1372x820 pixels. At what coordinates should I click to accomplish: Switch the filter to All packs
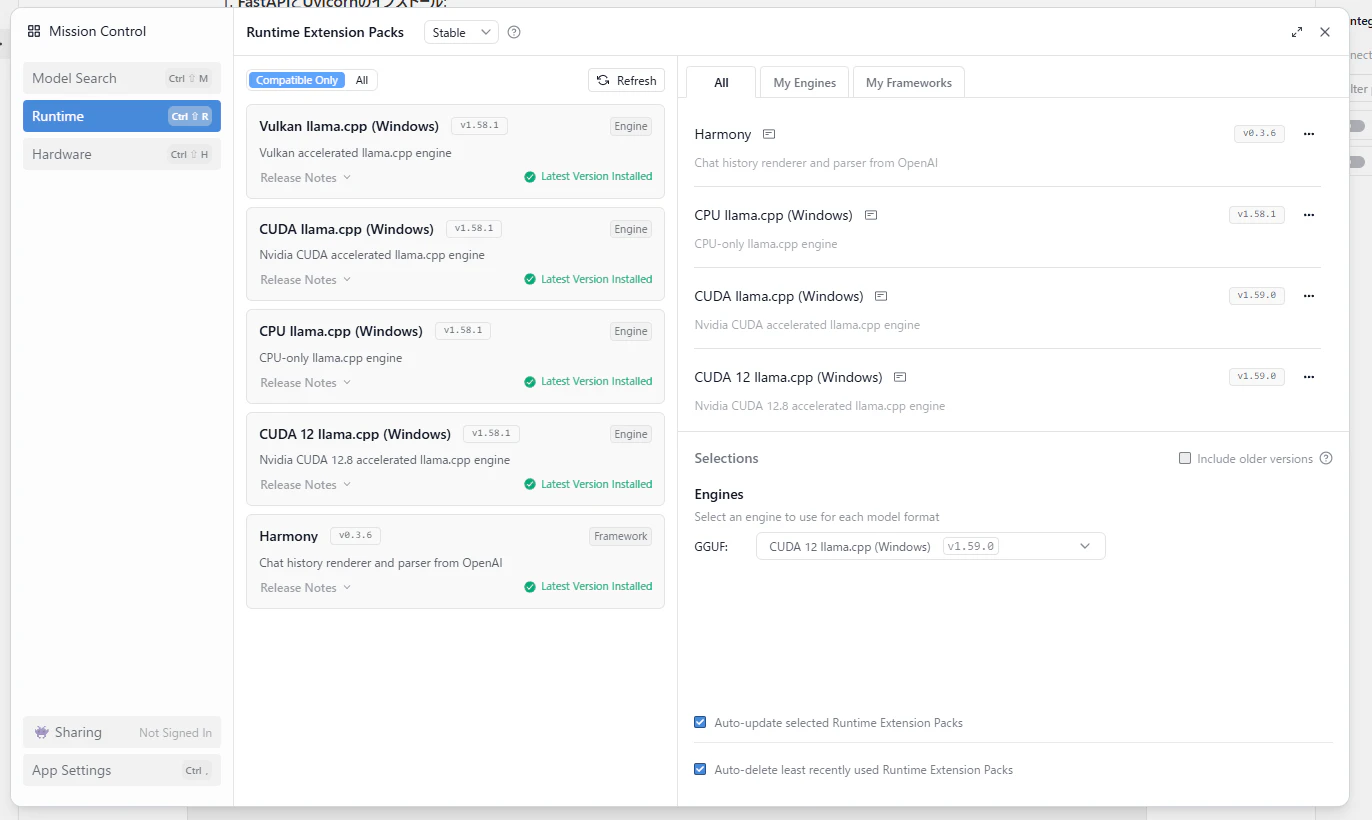362,80
